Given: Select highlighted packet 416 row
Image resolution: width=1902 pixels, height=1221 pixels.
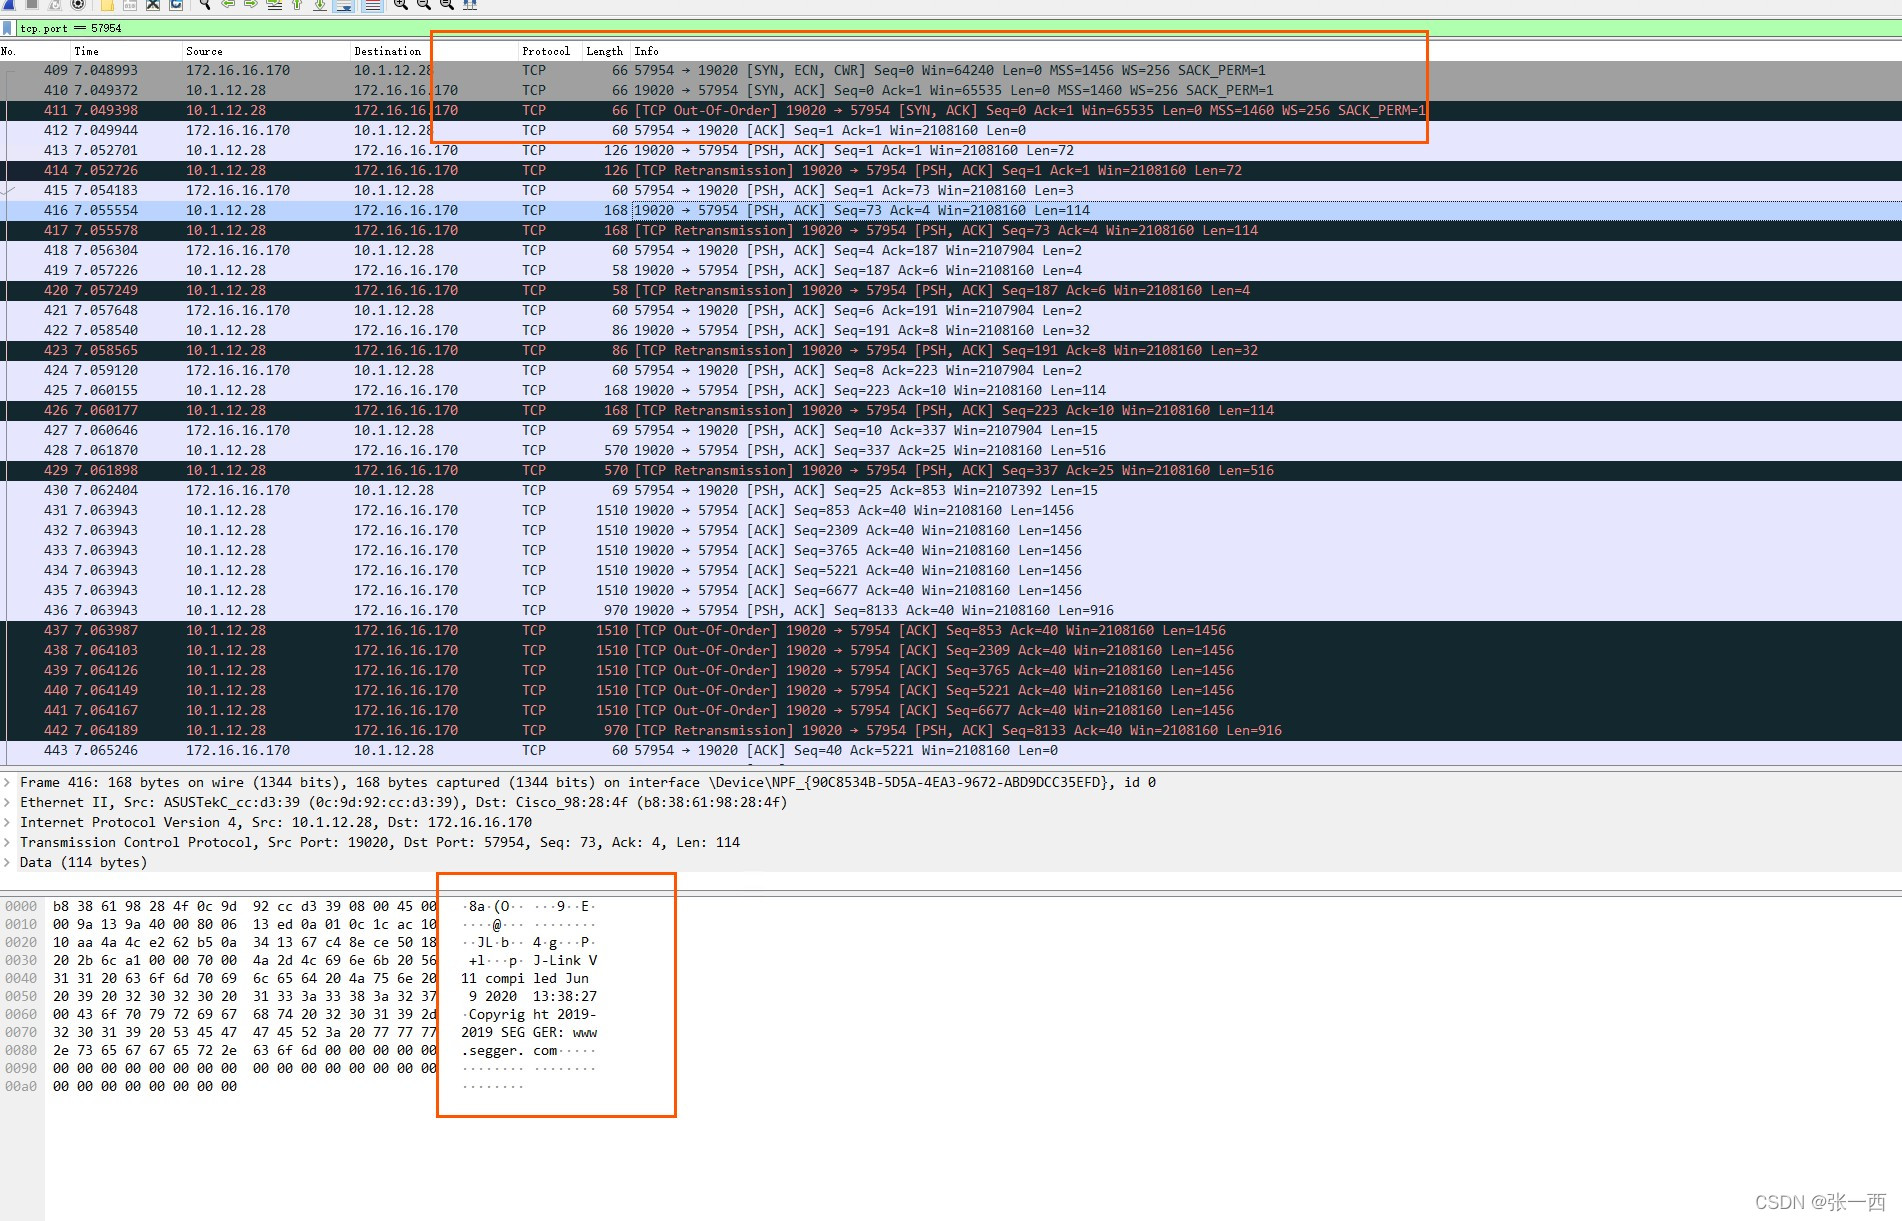Looking at the screenshot, I should [x=951, y=210].
